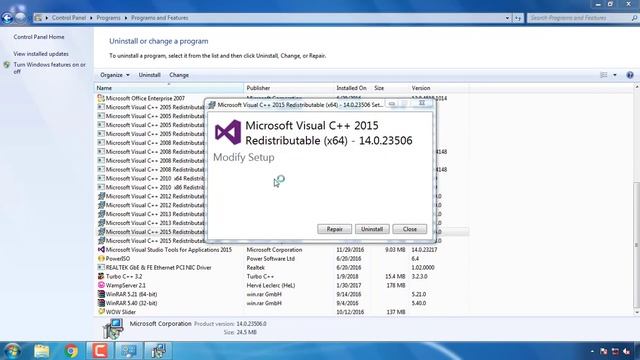Image resolution: width=640 pixels, height=360 pixels.
Task: Click Close button in Modify Setup dialog
Action: tap(409, 229)
